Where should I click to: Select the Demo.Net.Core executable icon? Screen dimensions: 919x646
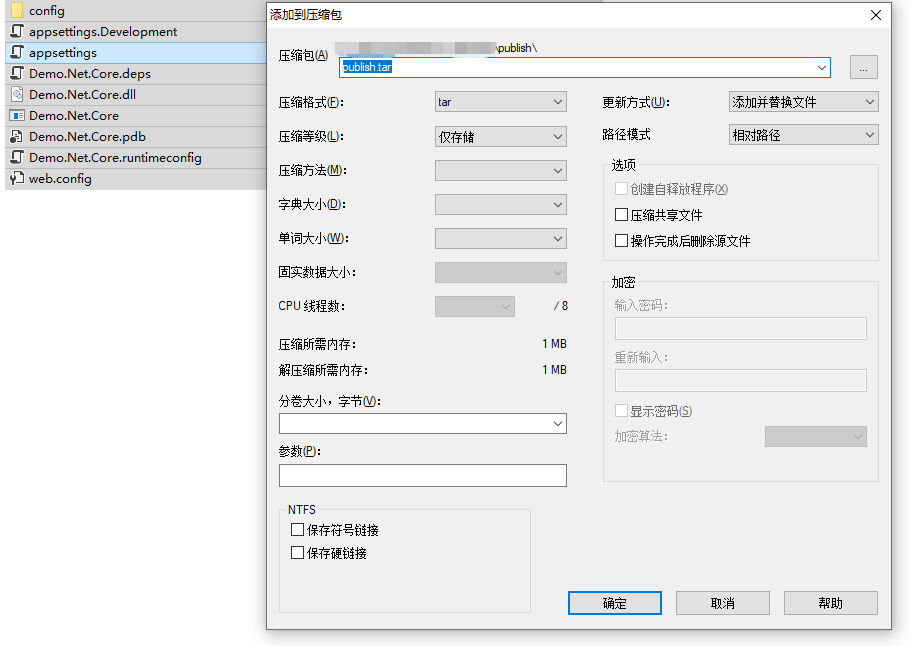tap(16, 115)
